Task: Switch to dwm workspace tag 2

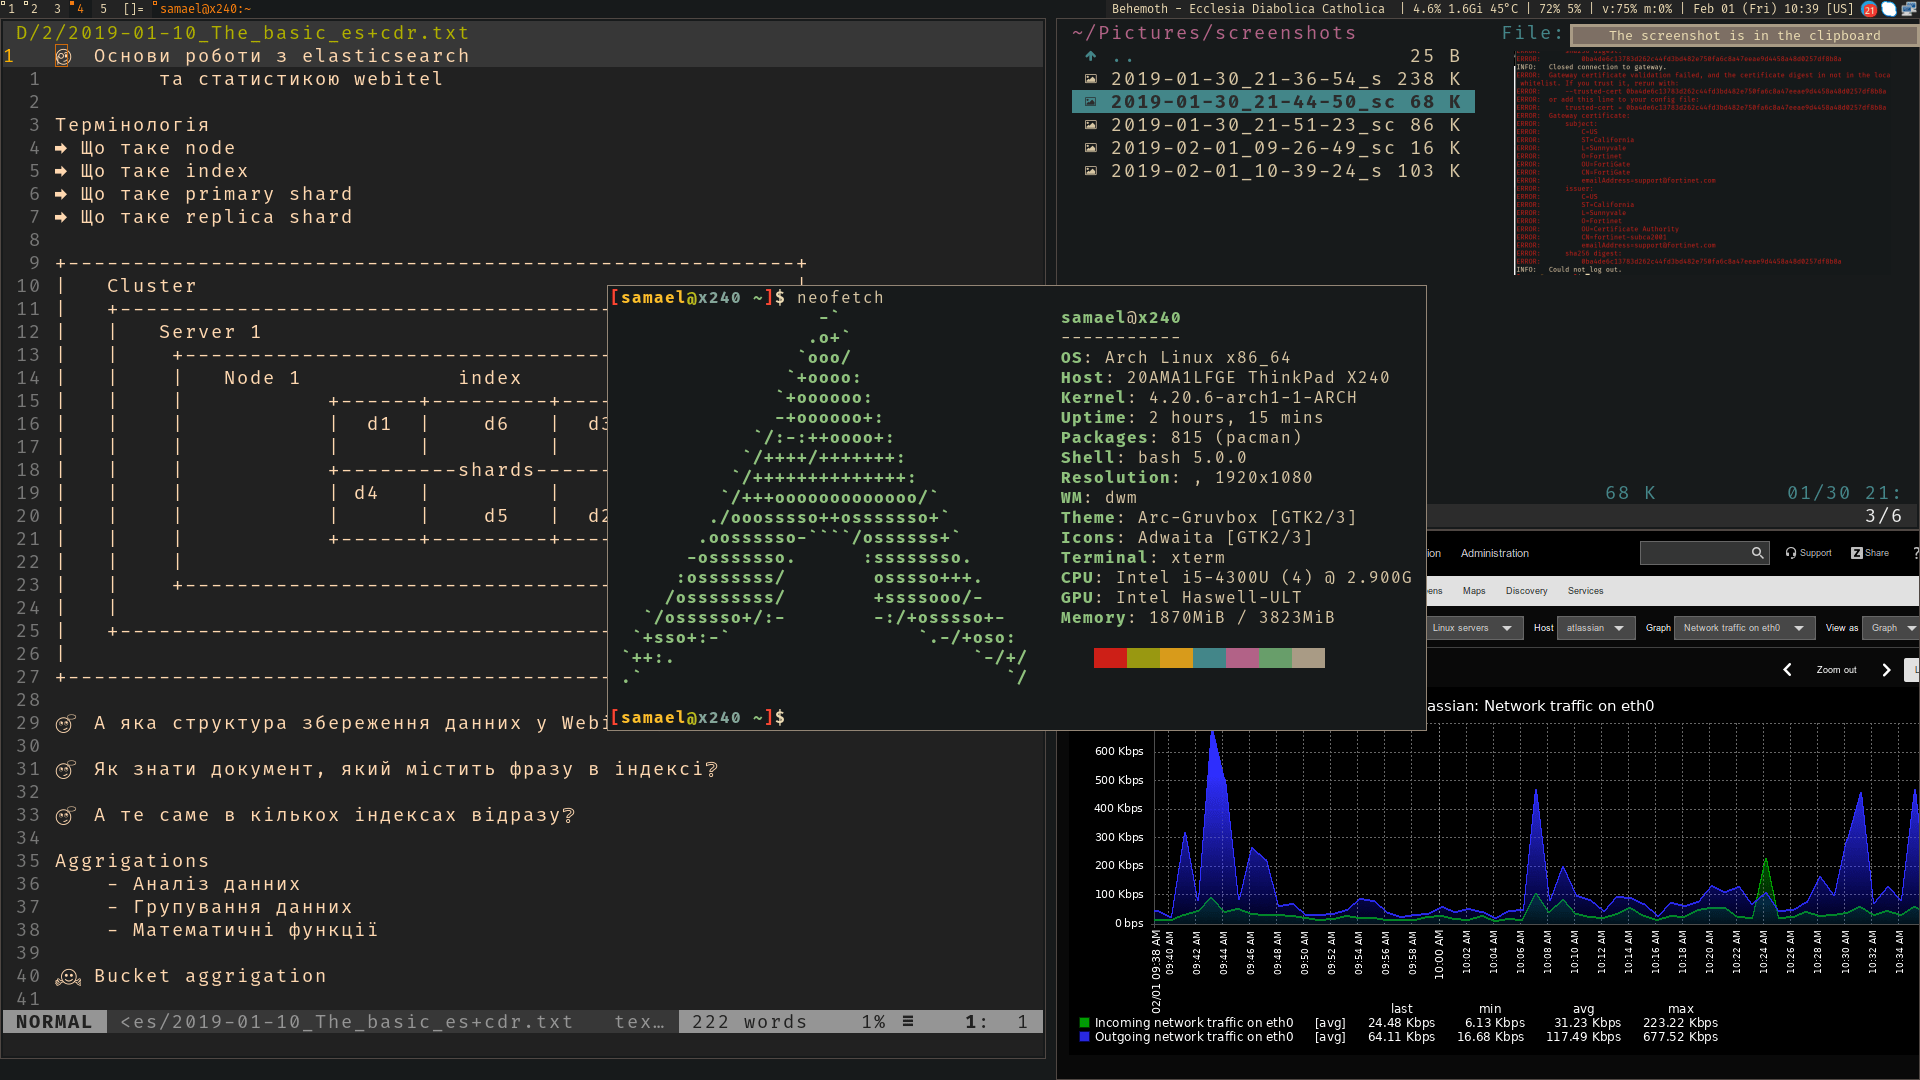Action: tap(33, 8)
